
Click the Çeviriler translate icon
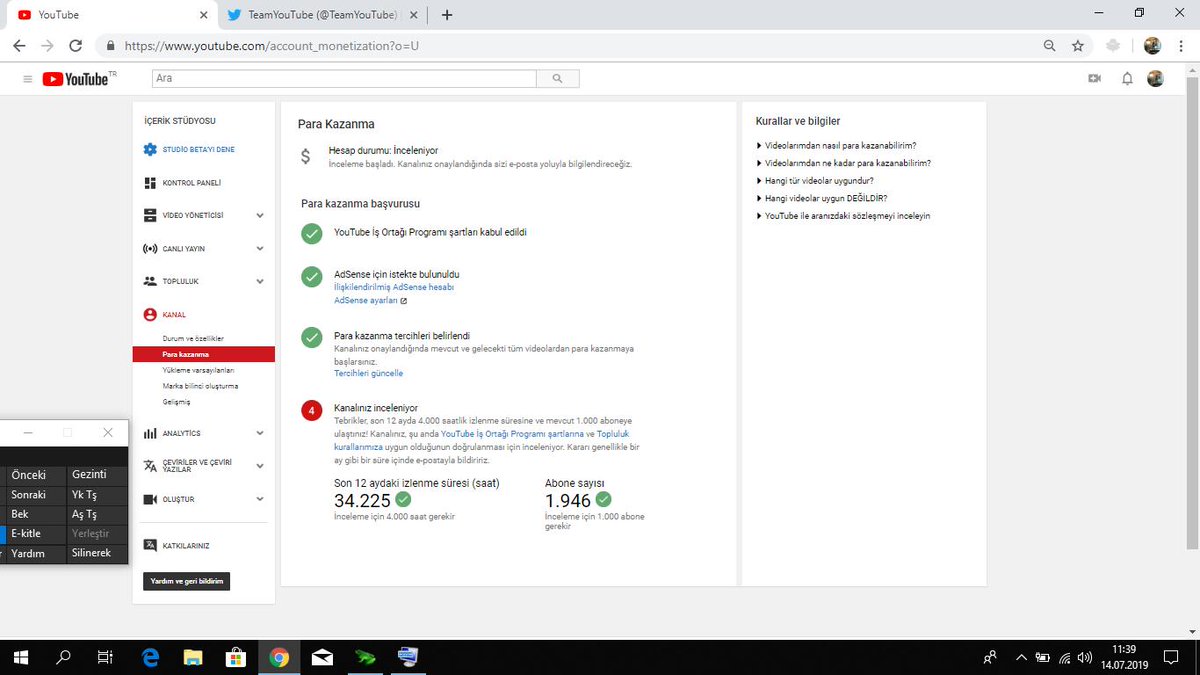pyautogui.click(x=150, y=466)
